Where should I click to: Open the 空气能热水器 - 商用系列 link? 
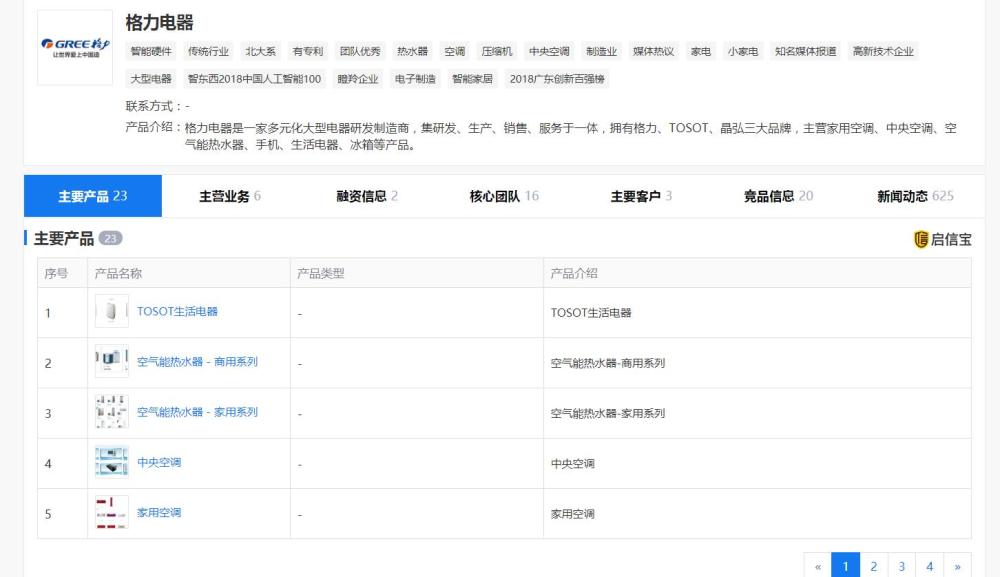pyautogui.click(x=197, y=362)
